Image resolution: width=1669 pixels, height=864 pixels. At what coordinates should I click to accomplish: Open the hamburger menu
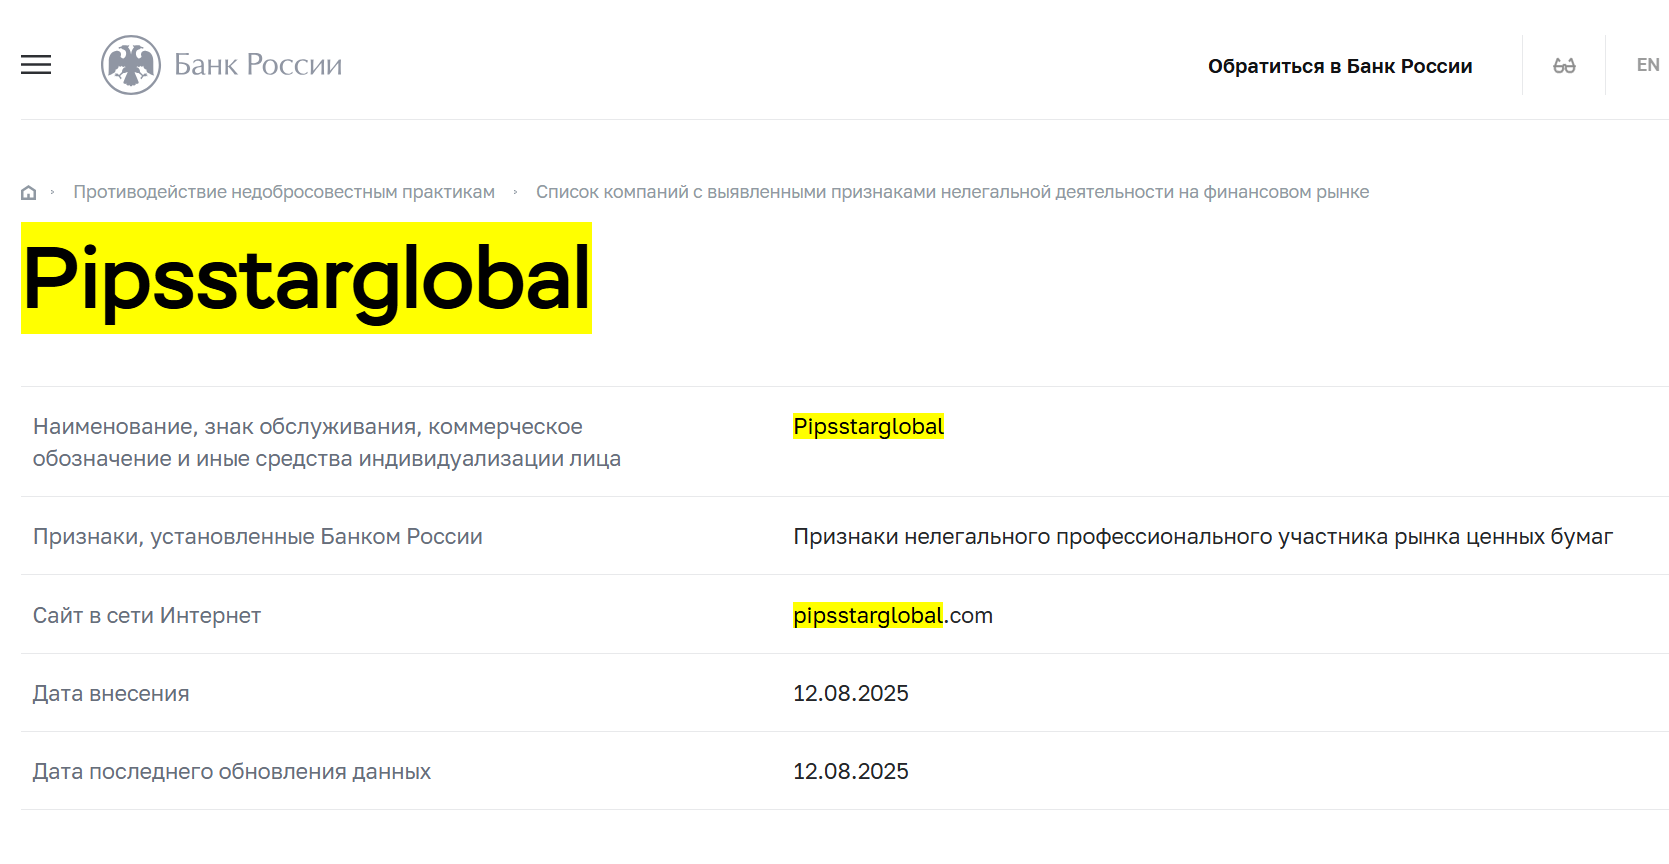[x=36, y=65]
